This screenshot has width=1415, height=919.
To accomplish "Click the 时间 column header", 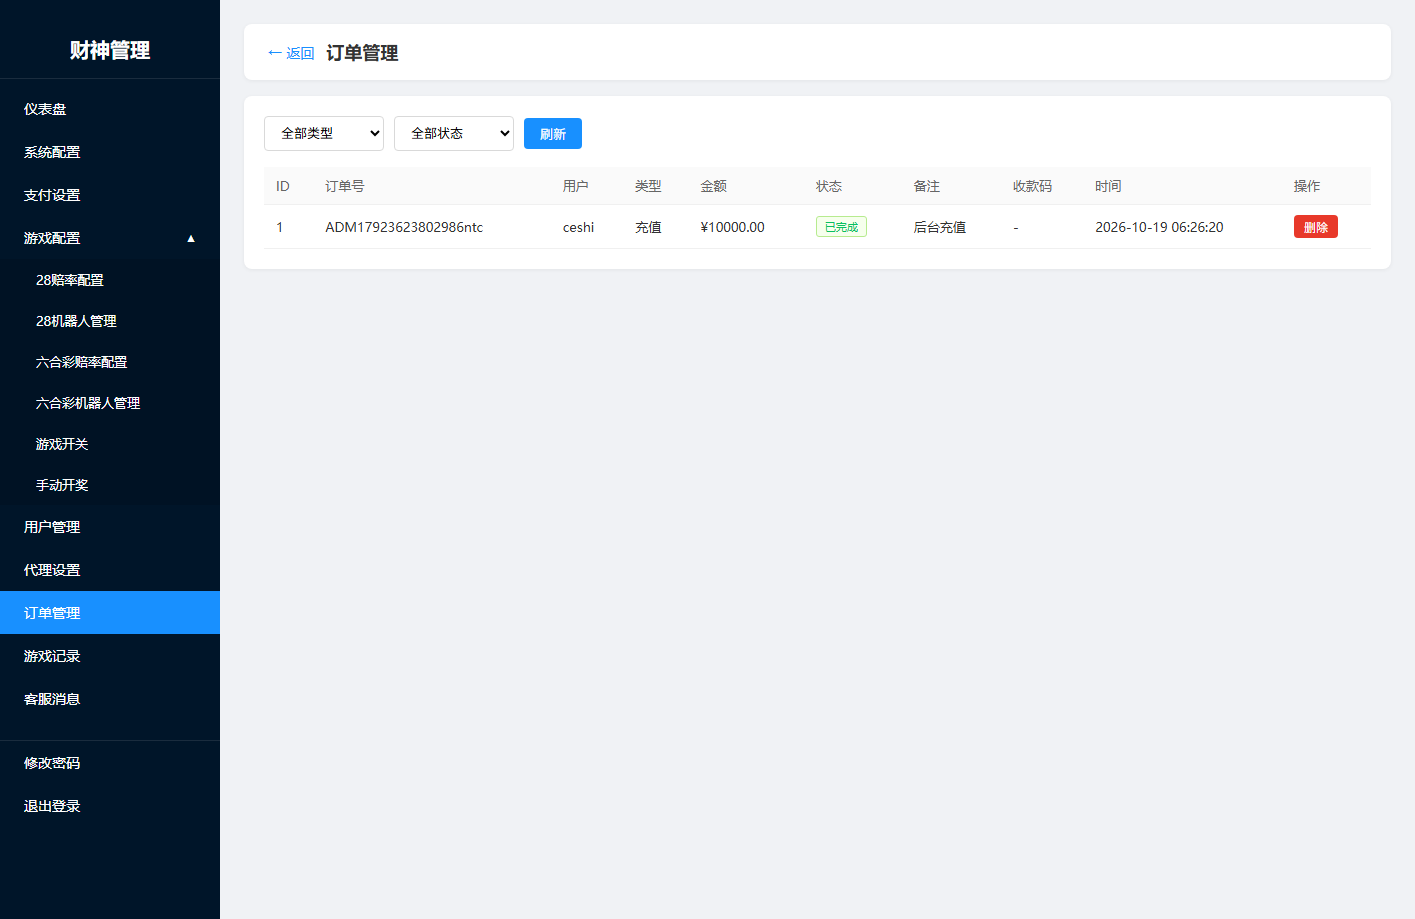I will (x=1108, y=186).
